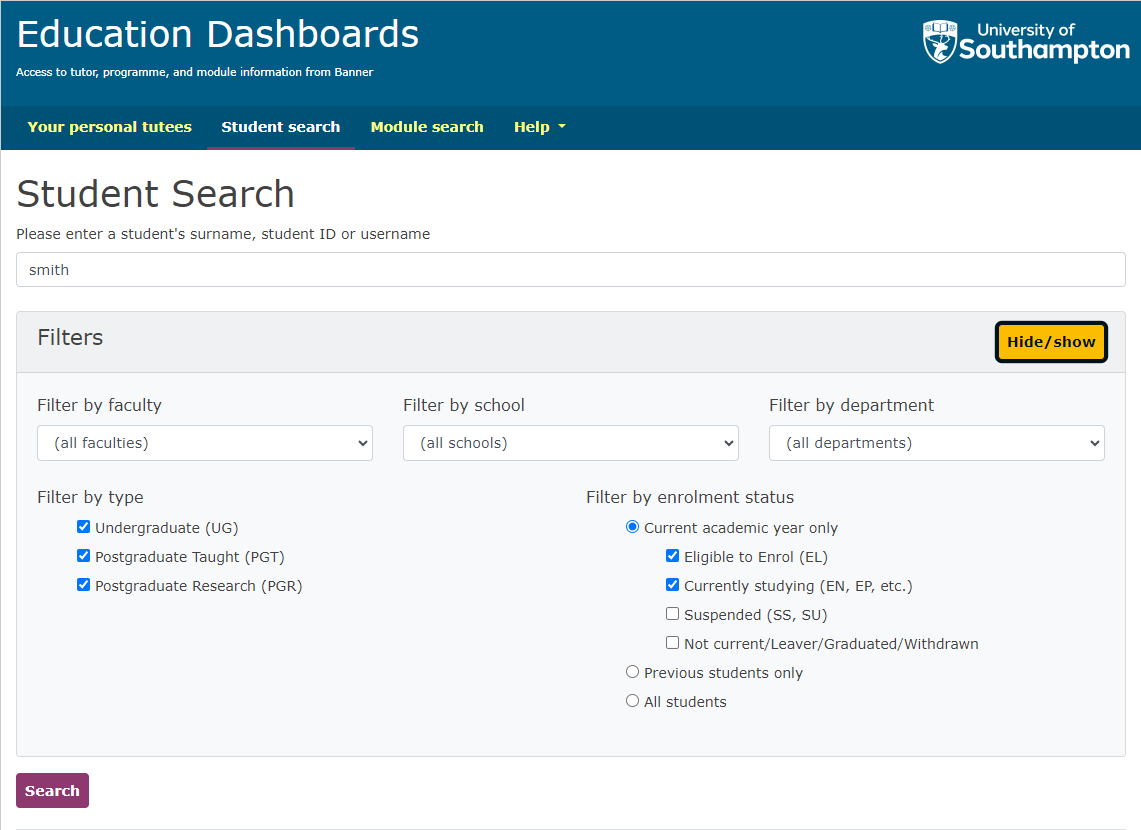Viewport: 1141px width, 830px height.
Task: Open the faculty filter dropdown
Action: coord(204,442)
